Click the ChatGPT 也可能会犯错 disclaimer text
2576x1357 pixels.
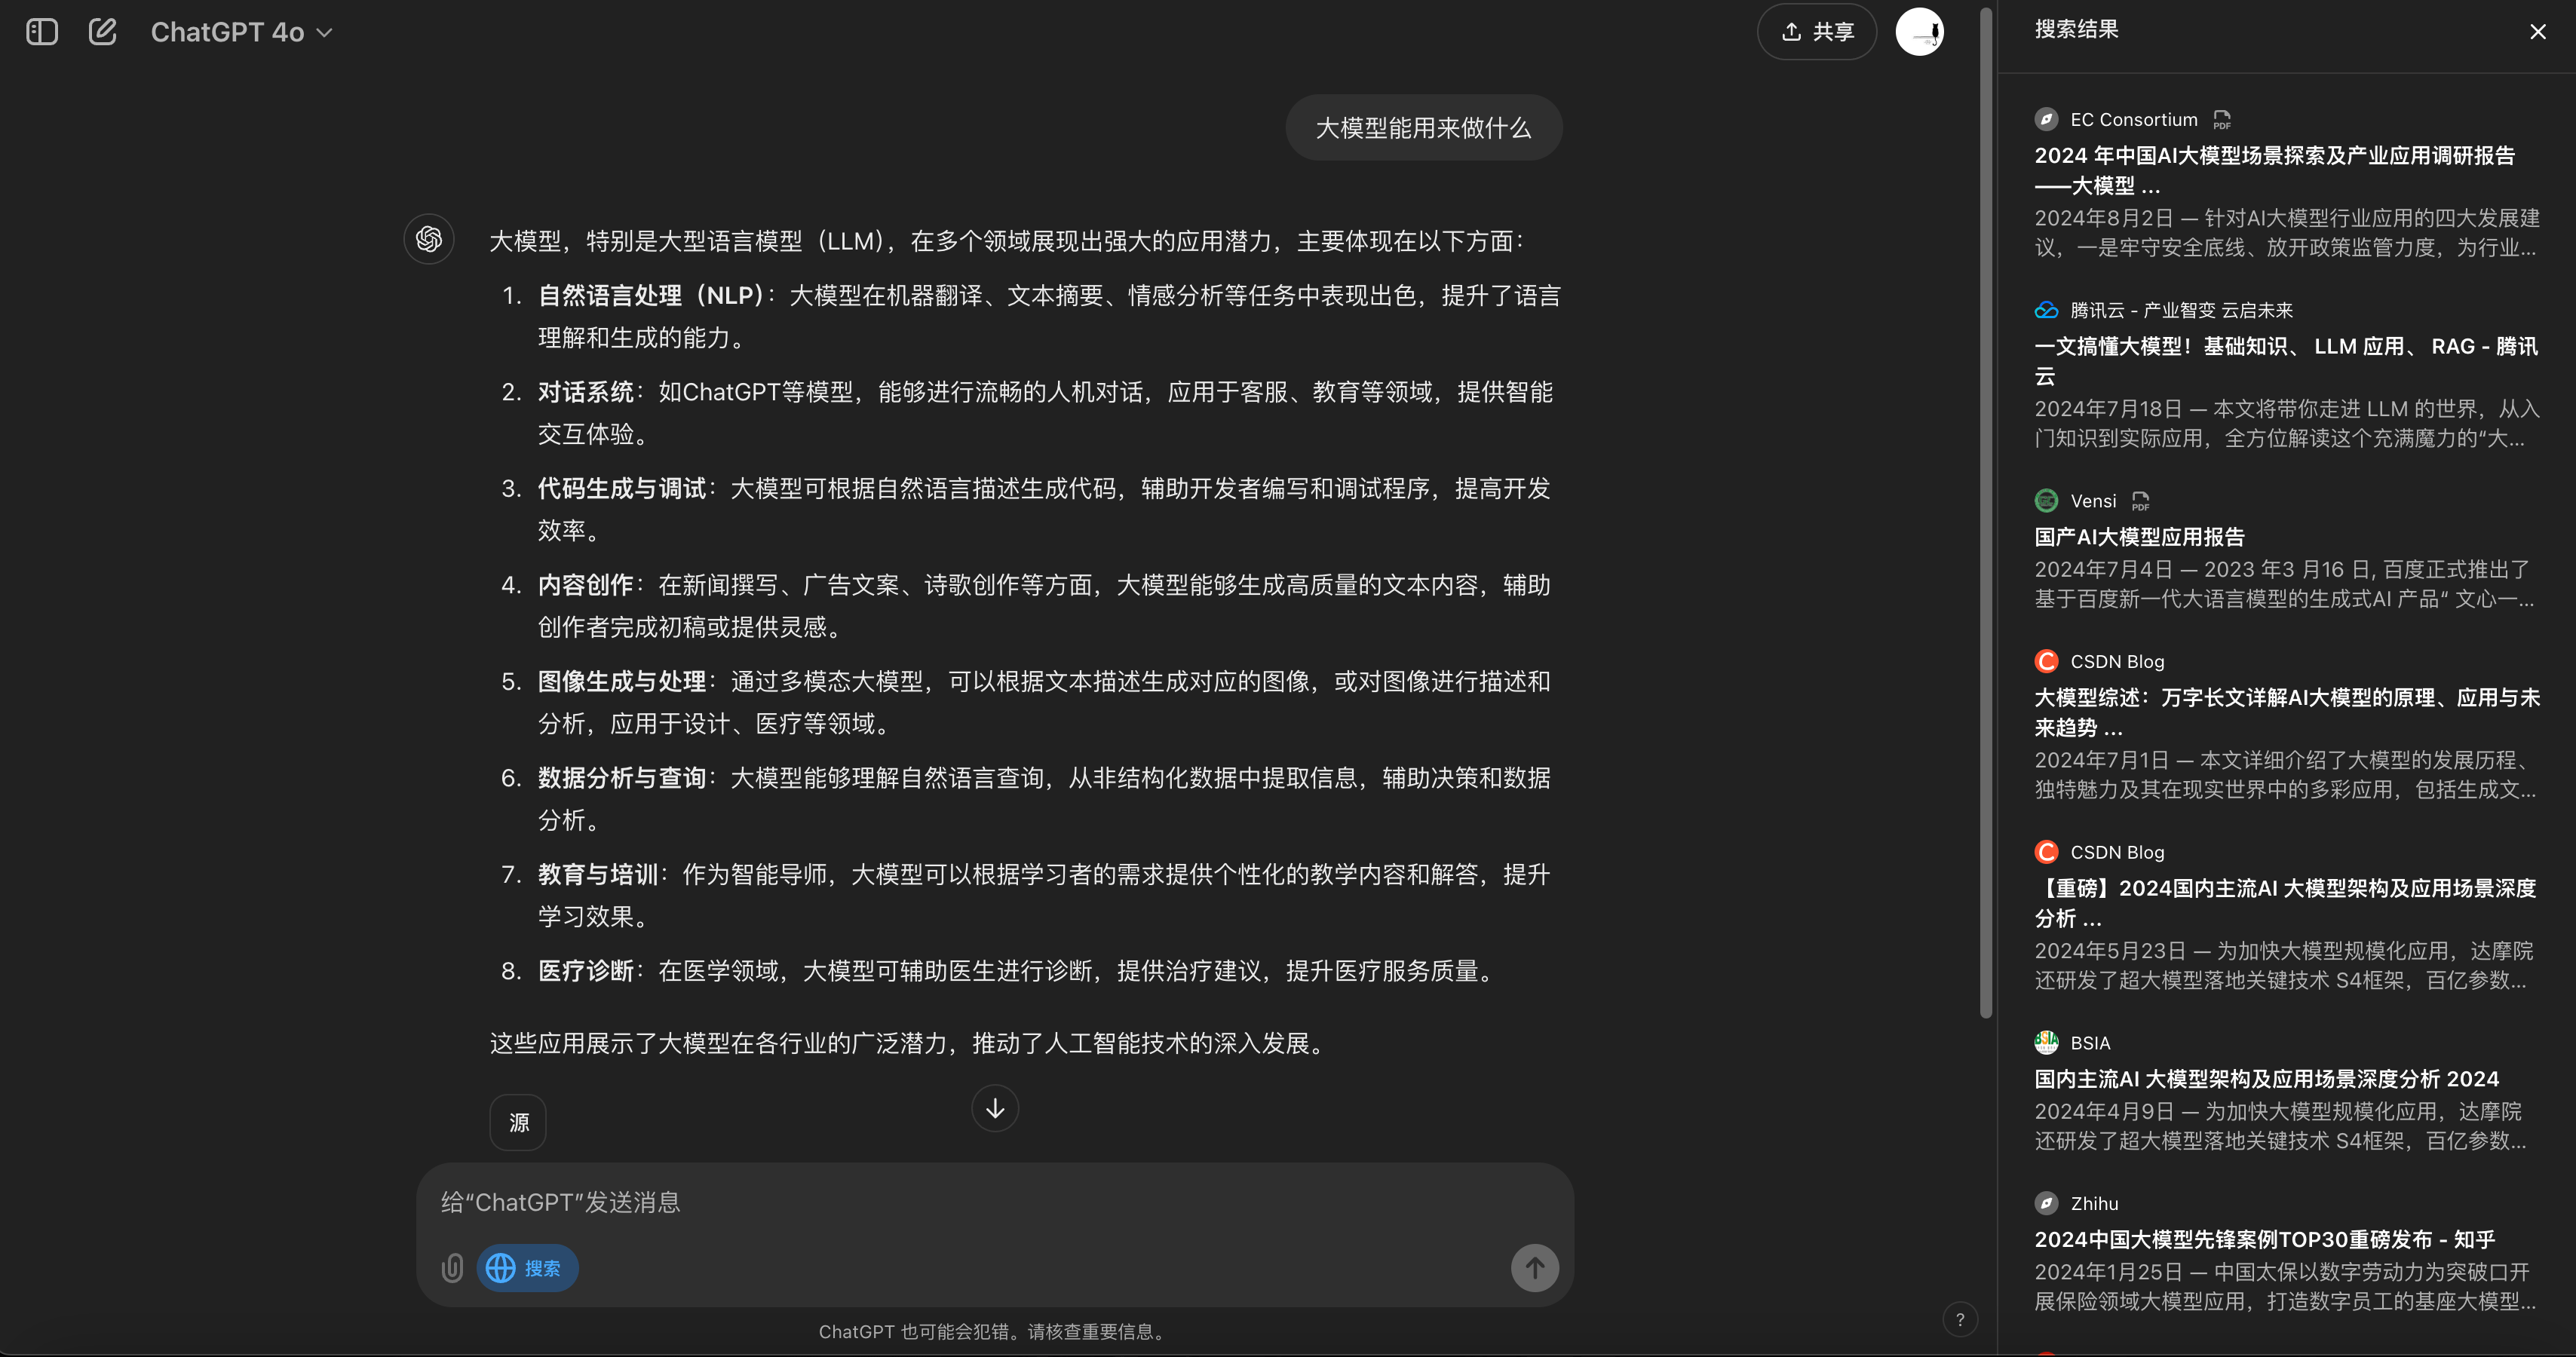(x=994, y=1331)
